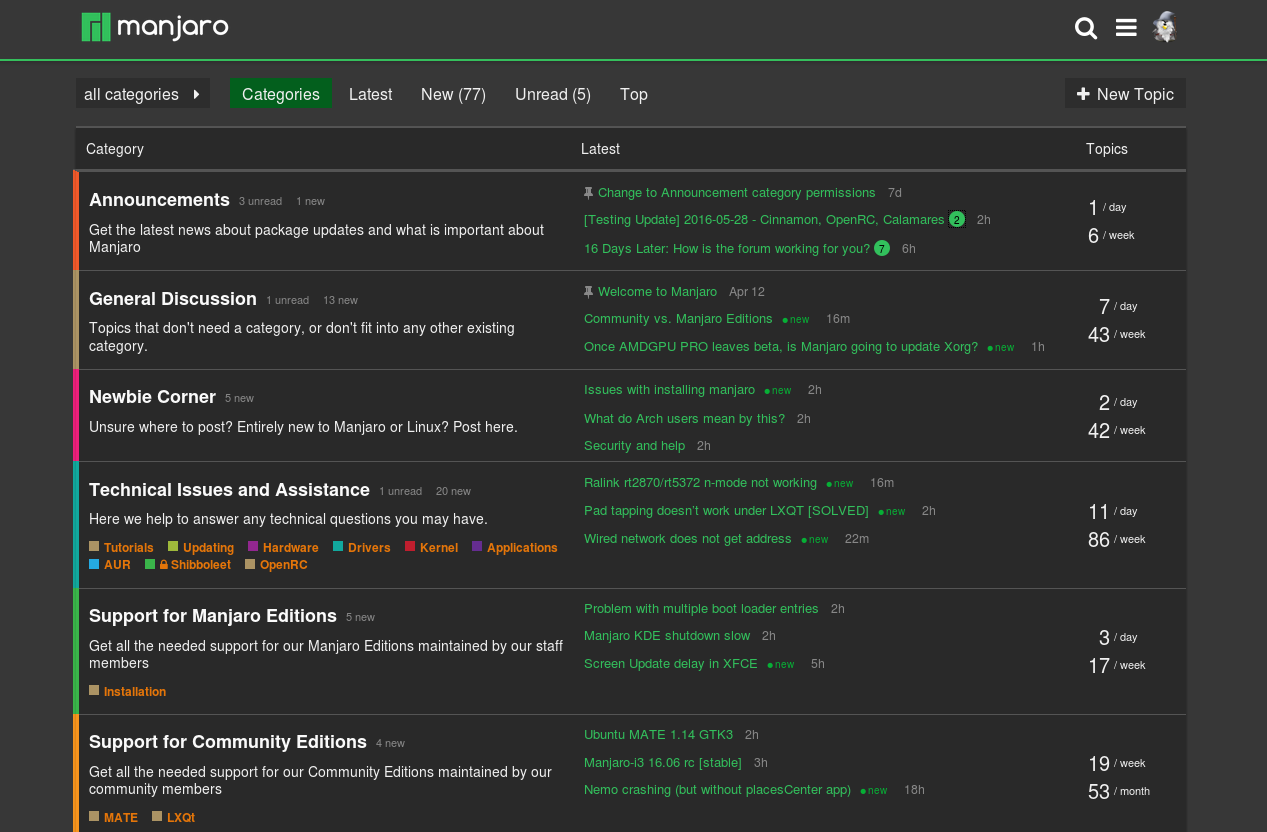1267x832 pixels.
Task: Click the lock icon on the Shibboleet subcategory
Action: (162, 564)
